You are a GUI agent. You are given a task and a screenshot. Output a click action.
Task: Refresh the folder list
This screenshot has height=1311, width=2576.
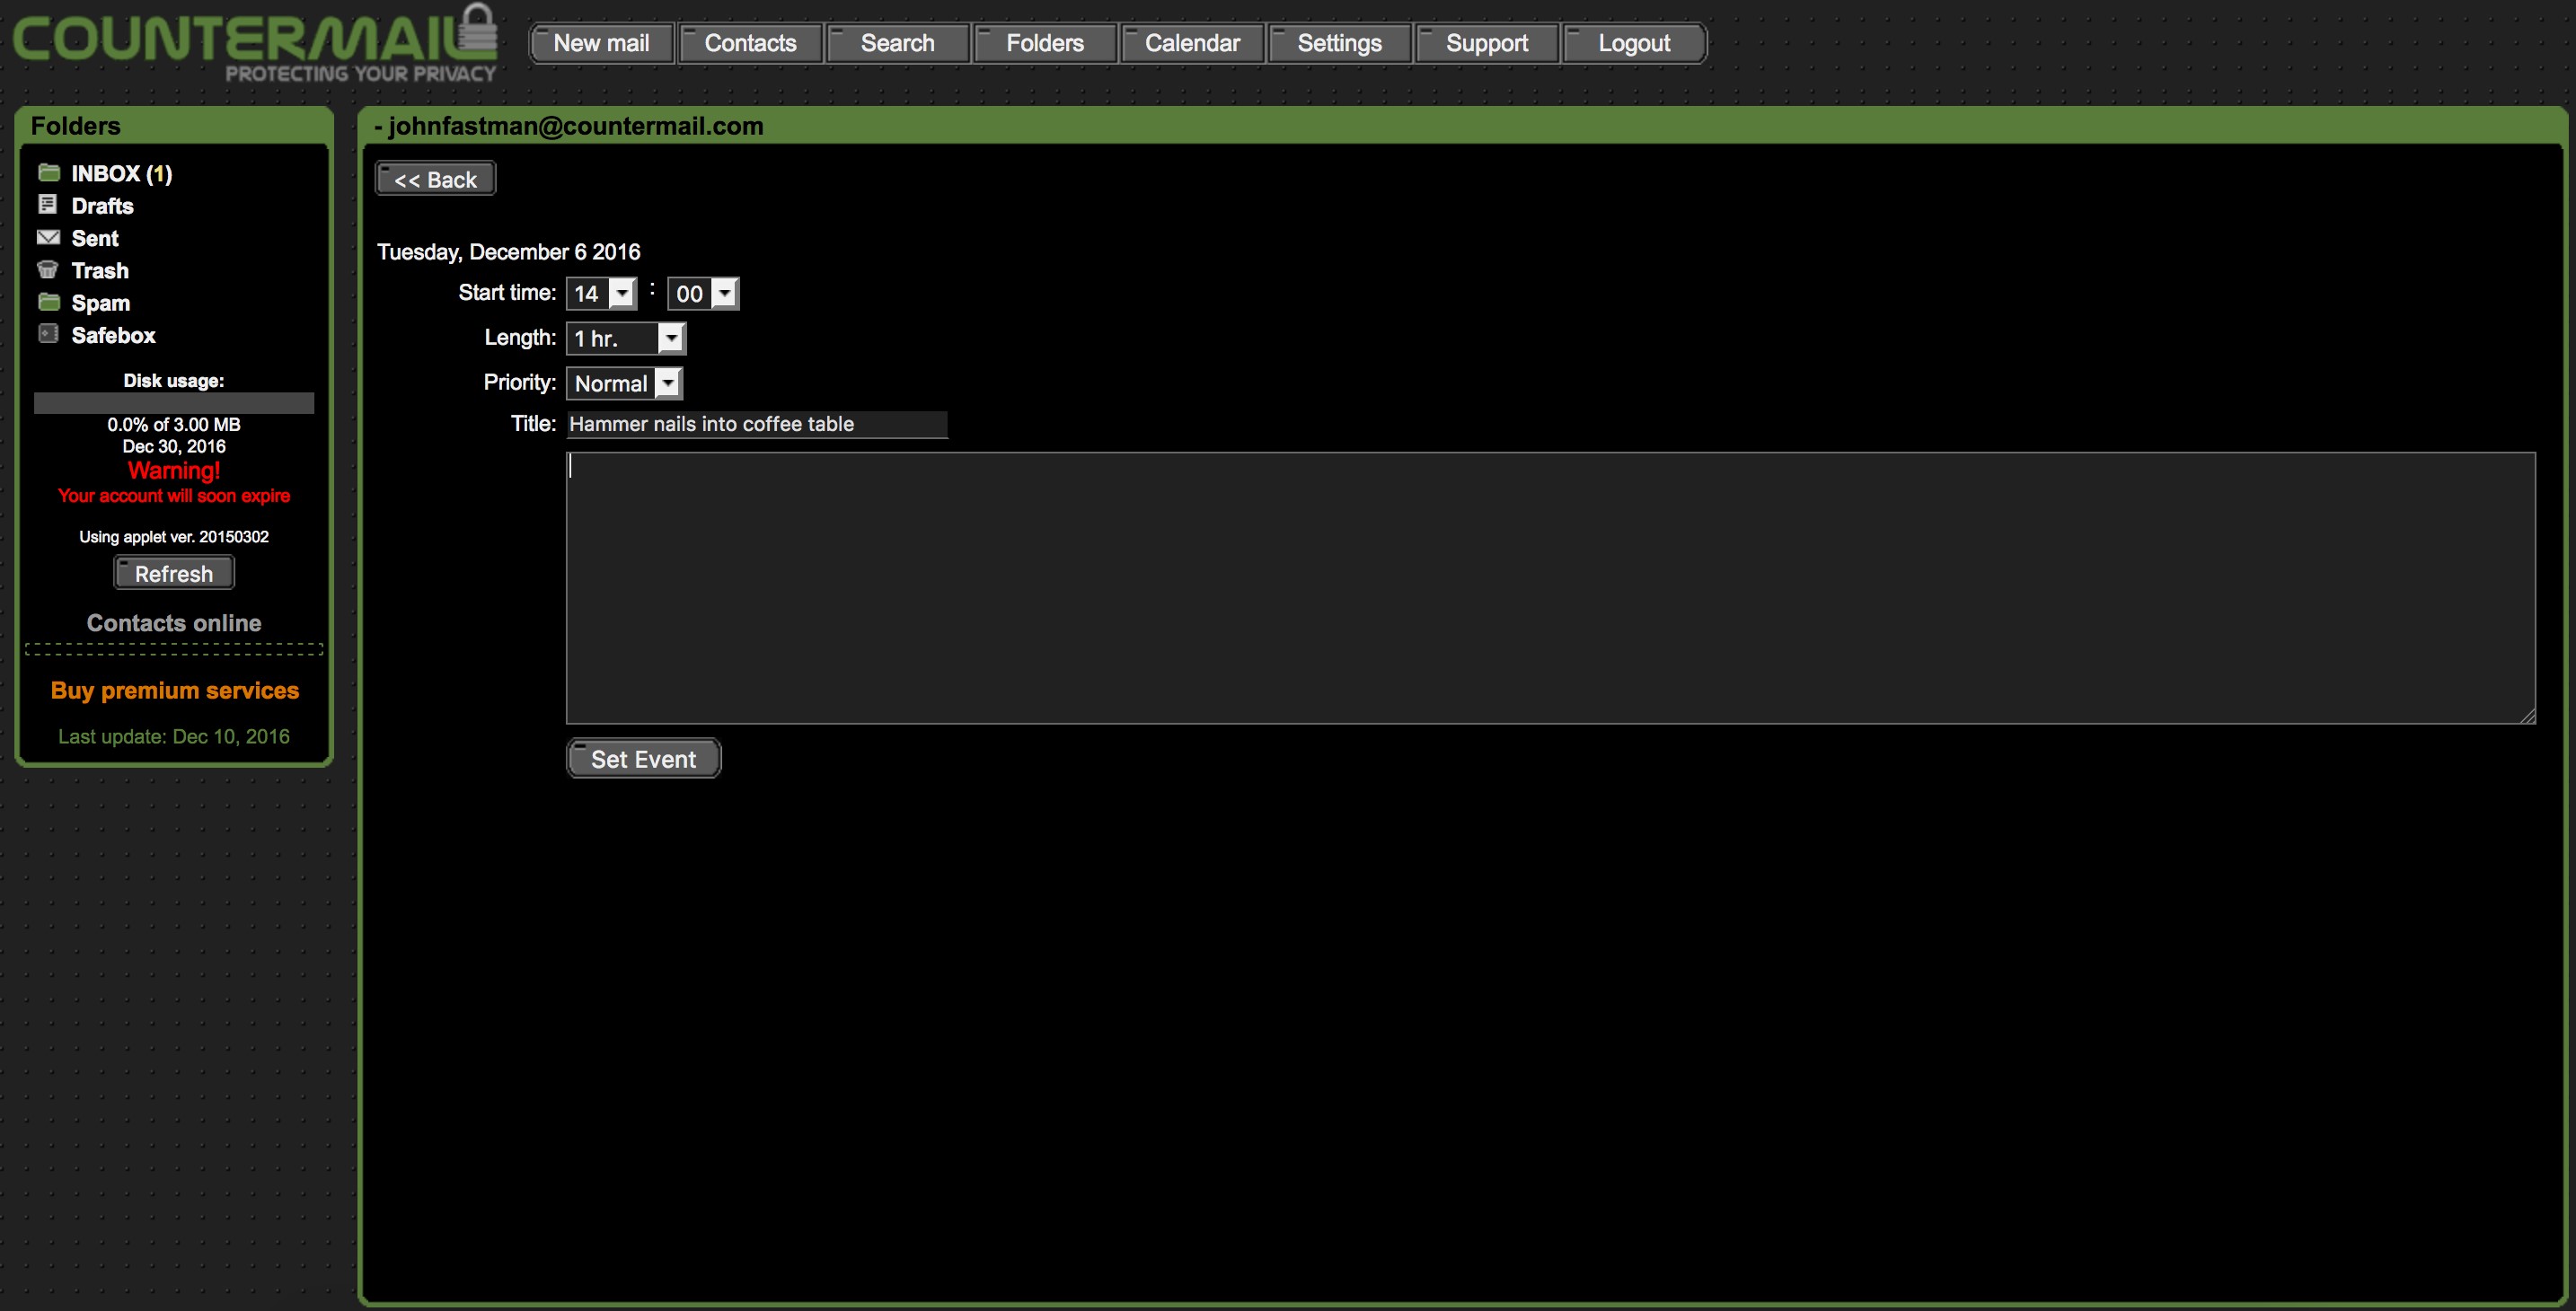(174, 573)
